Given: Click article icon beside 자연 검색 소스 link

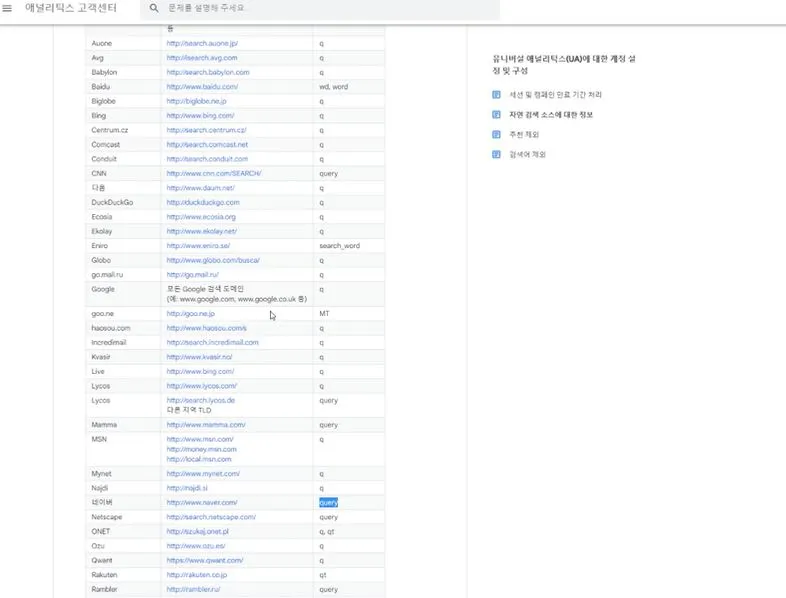Looking at the screenshot, I should (496, 115).
